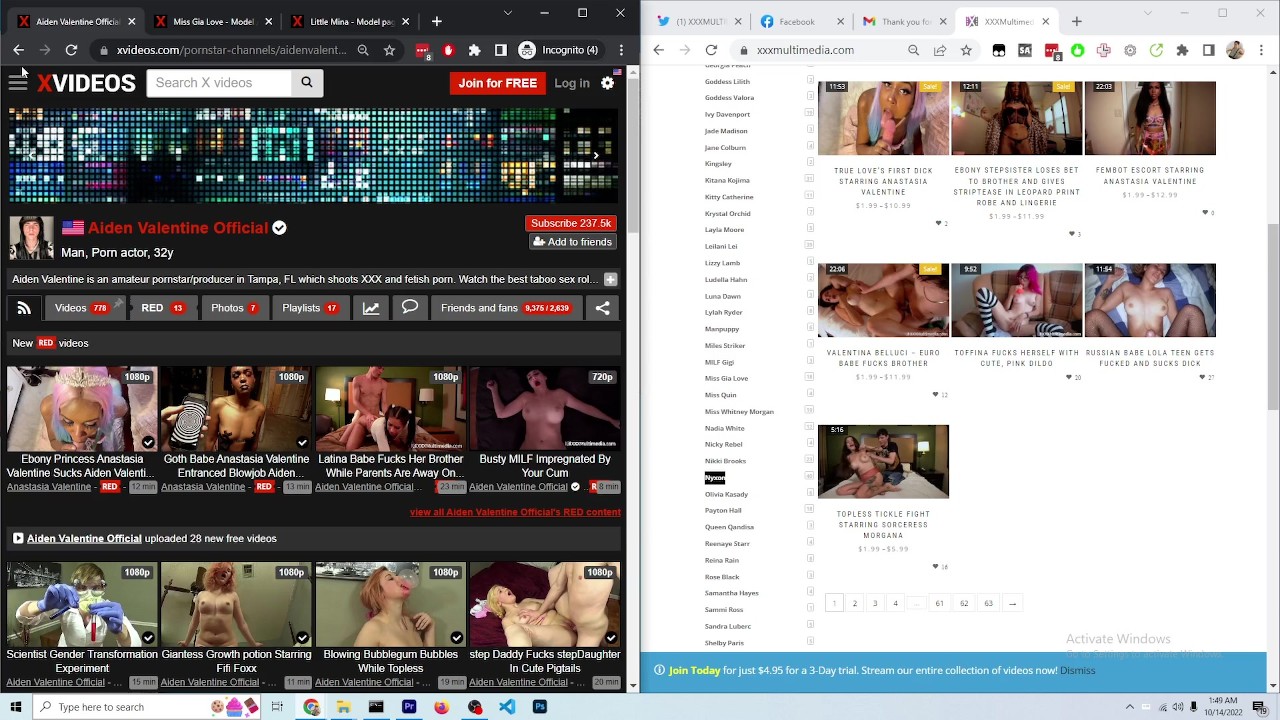The width and height of the screenshot is (1280, 720).
Task: Select the statistics chart icon on the profile
Action: pos(370,307)
